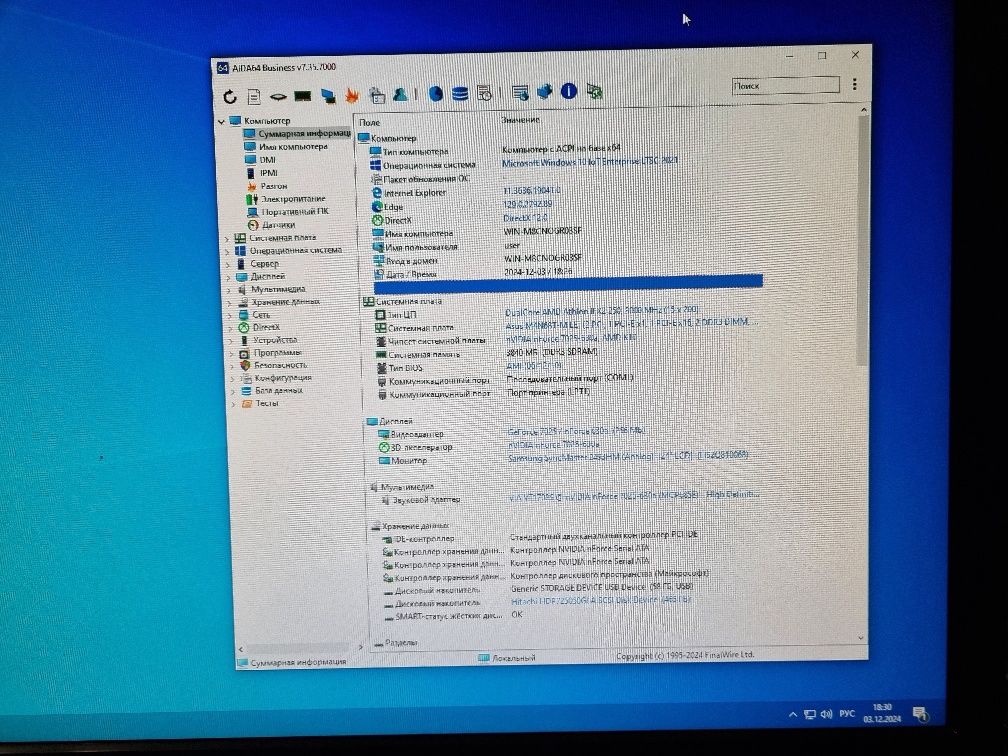Click the blue info circle icon

pos(569,91)
